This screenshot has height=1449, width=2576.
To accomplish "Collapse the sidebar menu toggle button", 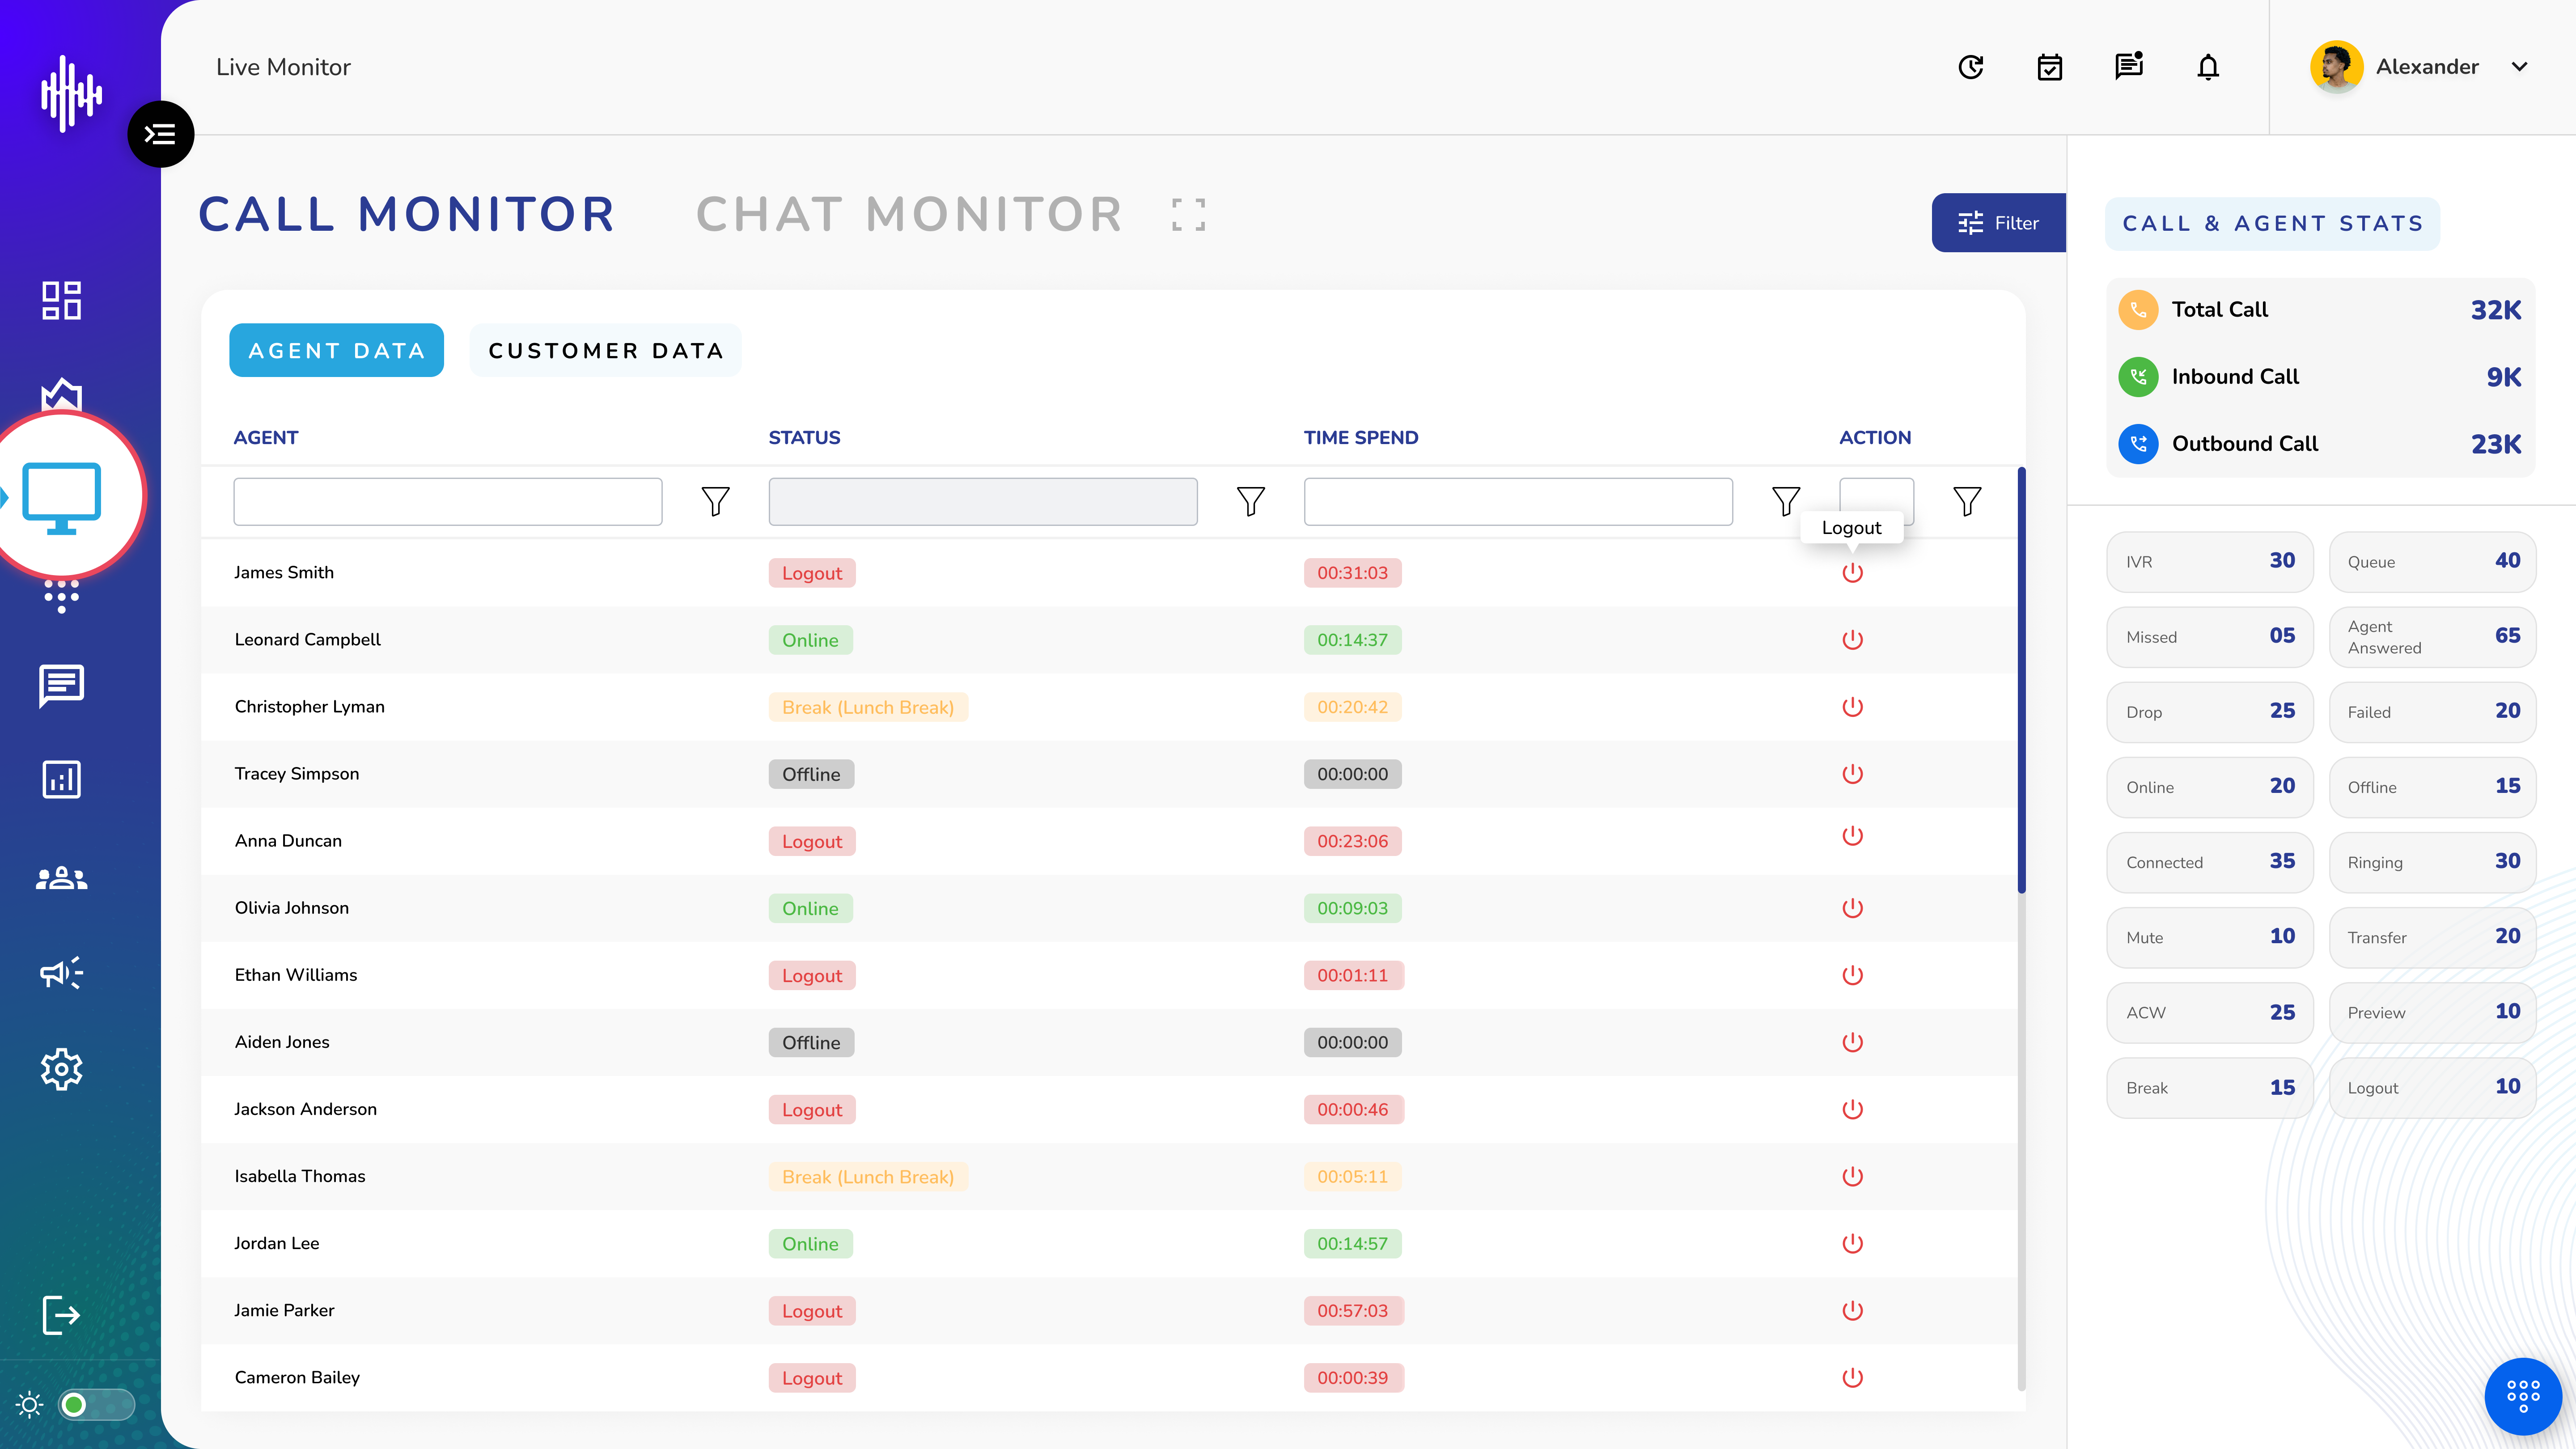I will click(160, 134).
